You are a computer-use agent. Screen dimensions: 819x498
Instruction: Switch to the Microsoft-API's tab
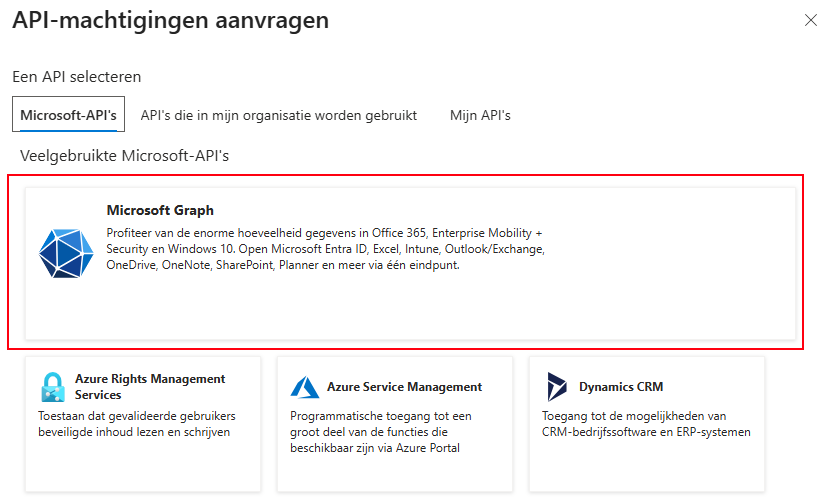coord(68,114)
